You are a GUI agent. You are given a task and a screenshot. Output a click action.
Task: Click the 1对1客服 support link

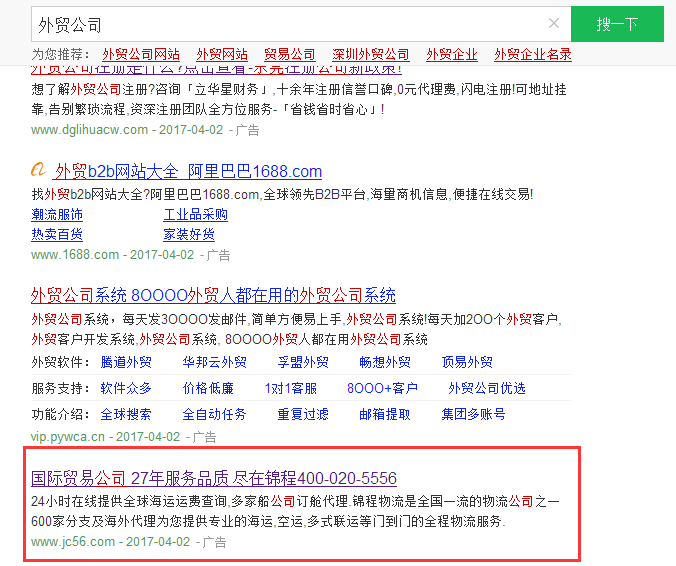(290, 388)
